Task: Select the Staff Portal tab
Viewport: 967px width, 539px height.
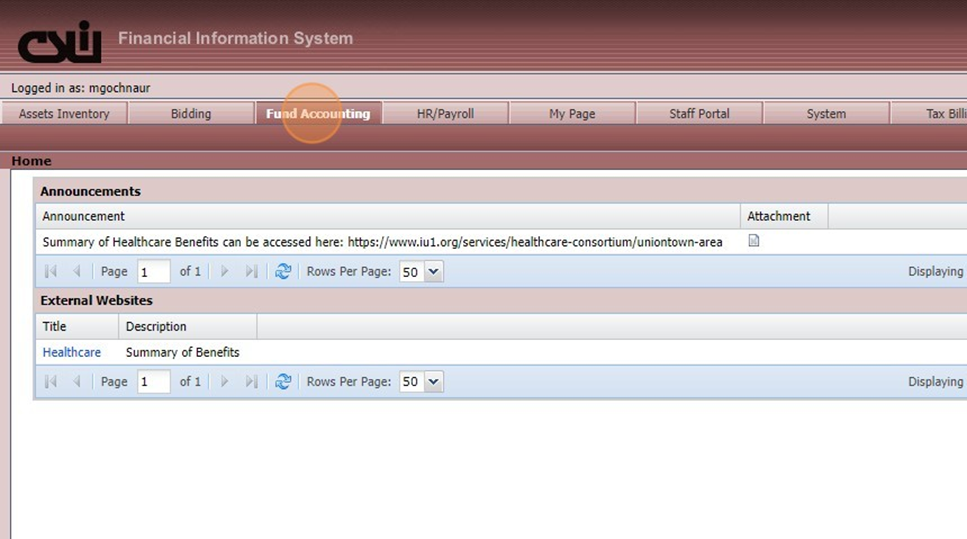Action: (699, 114)
